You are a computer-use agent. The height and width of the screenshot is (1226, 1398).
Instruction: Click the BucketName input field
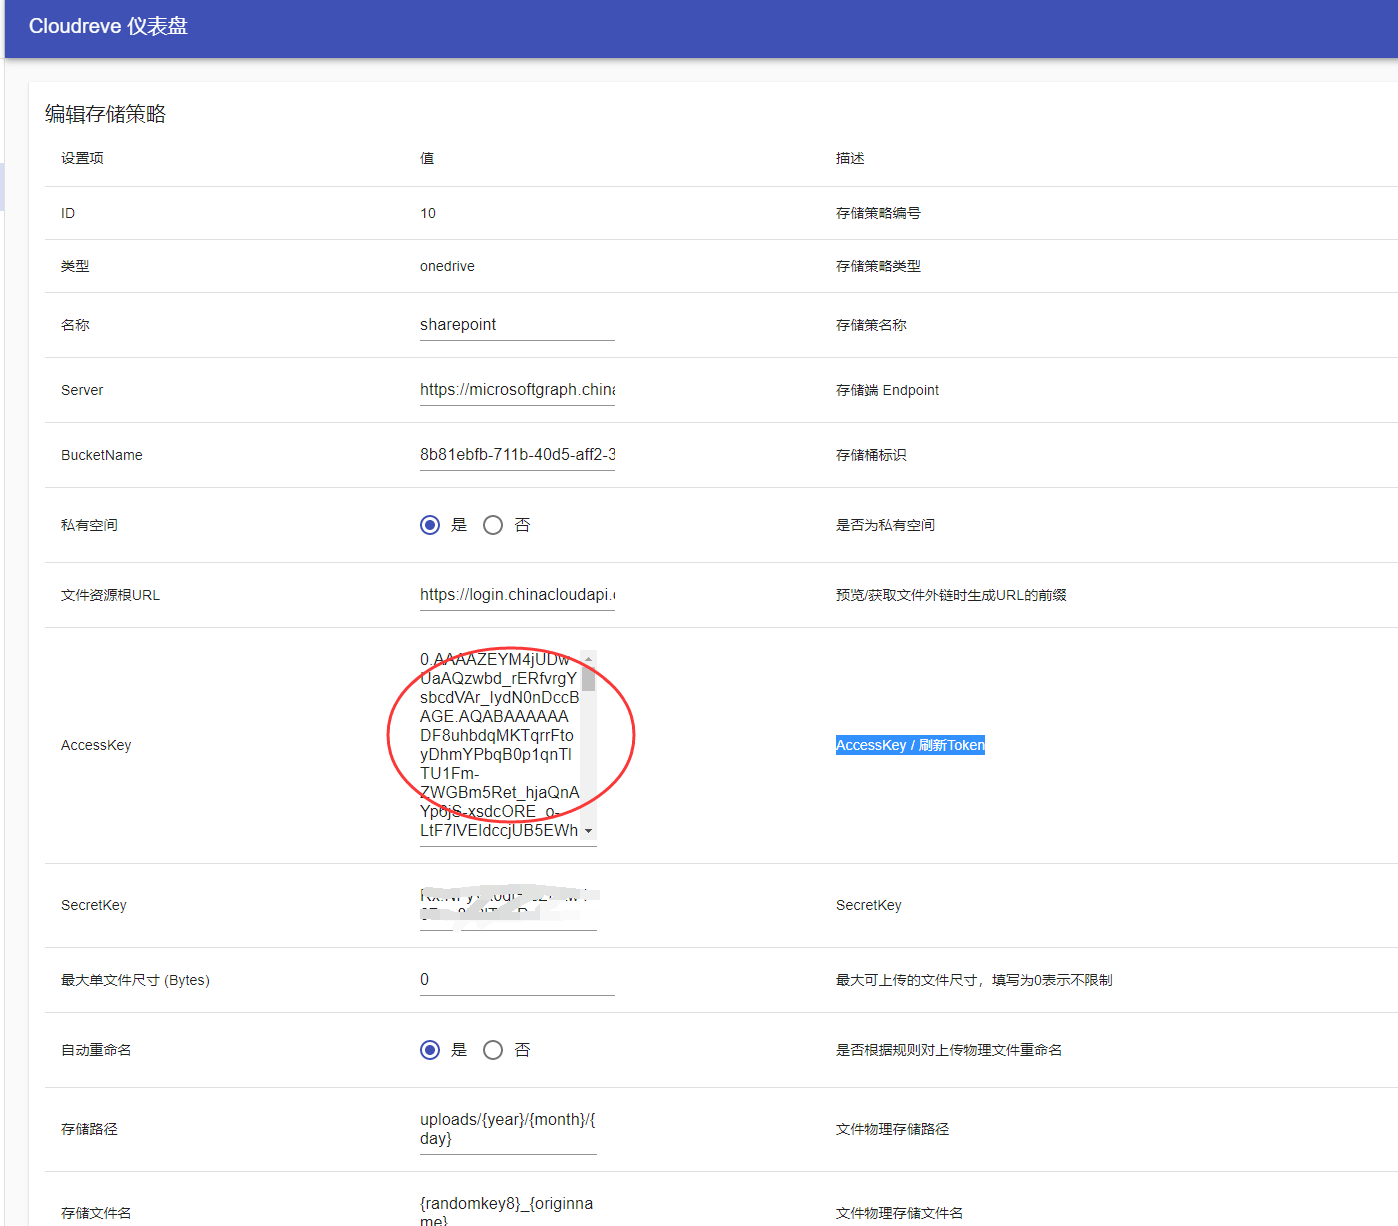[517, 455]
